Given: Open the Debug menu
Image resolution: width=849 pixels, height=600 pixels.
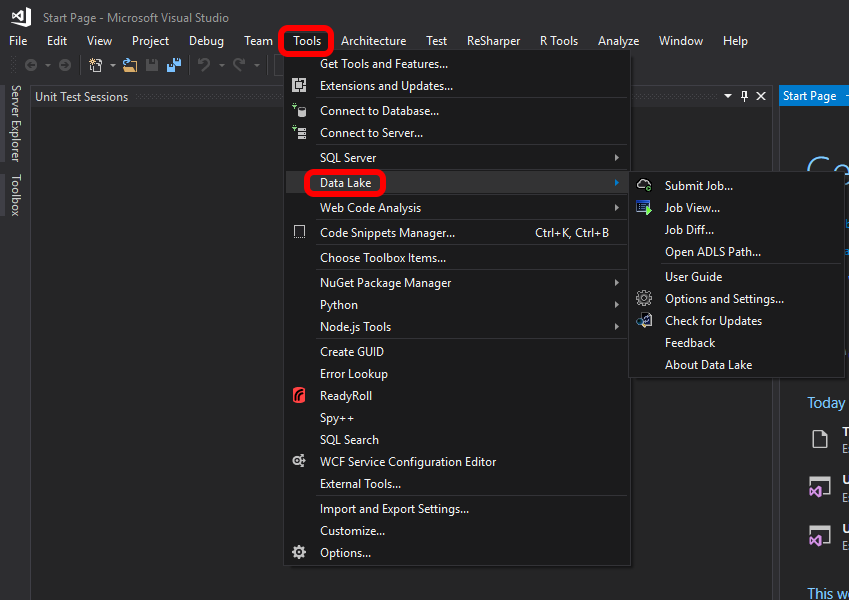Looking at the screenshot, I should (x=206, y=41).
